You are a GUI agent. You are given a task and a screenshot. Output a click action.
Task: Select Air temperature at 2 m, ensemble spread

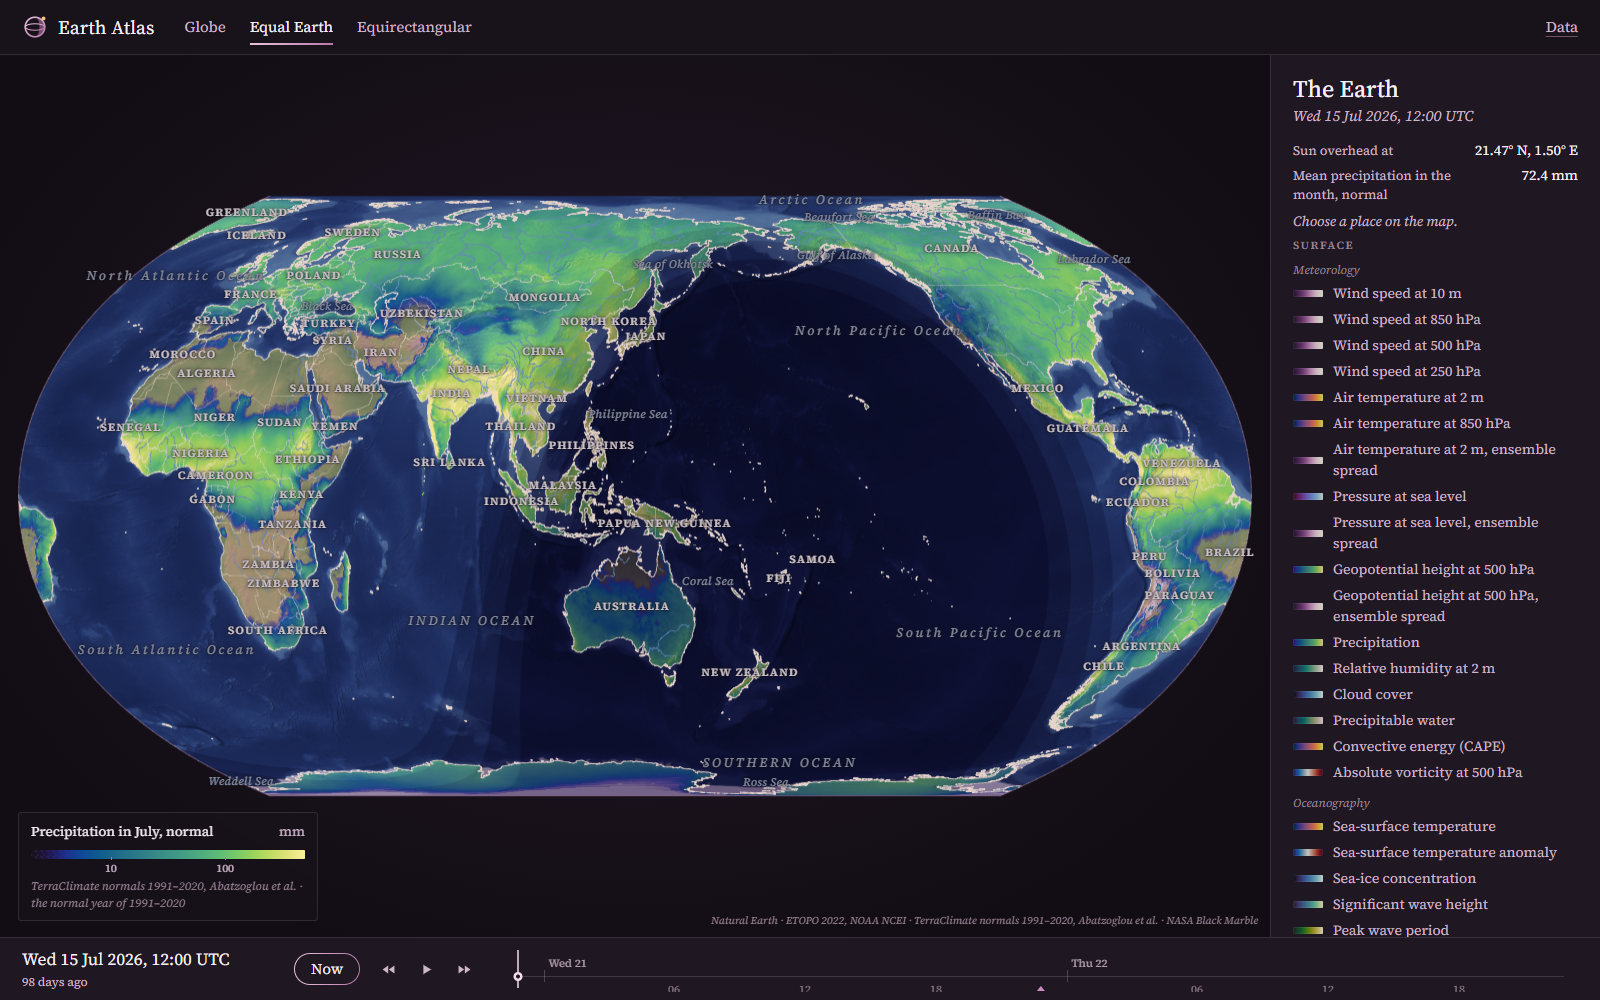click(1437, 460)
